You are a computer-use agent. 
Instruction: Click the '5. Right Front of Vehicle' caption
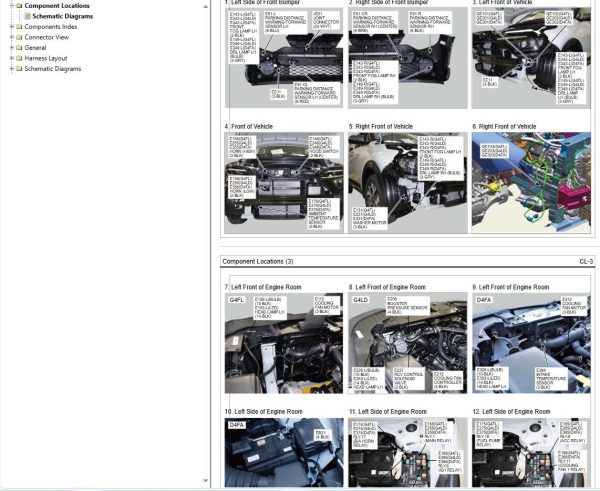(381, 127)
